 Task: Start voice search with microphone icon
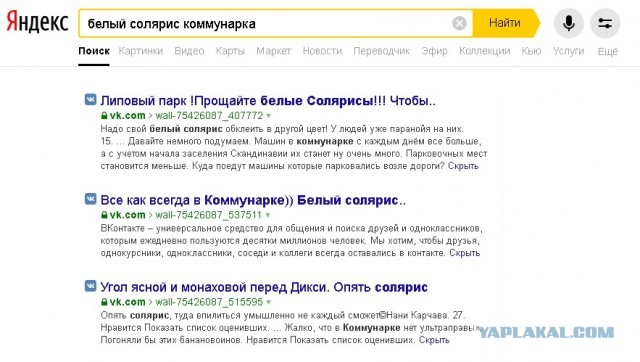click(569, 23)
